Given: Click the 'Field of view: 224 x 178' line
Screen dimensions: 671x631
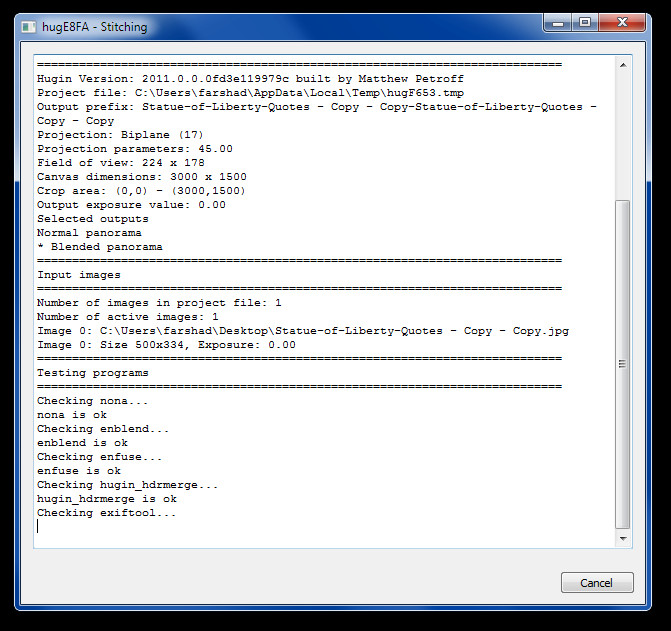Looking at the screenshot, I should click(121, 163).
